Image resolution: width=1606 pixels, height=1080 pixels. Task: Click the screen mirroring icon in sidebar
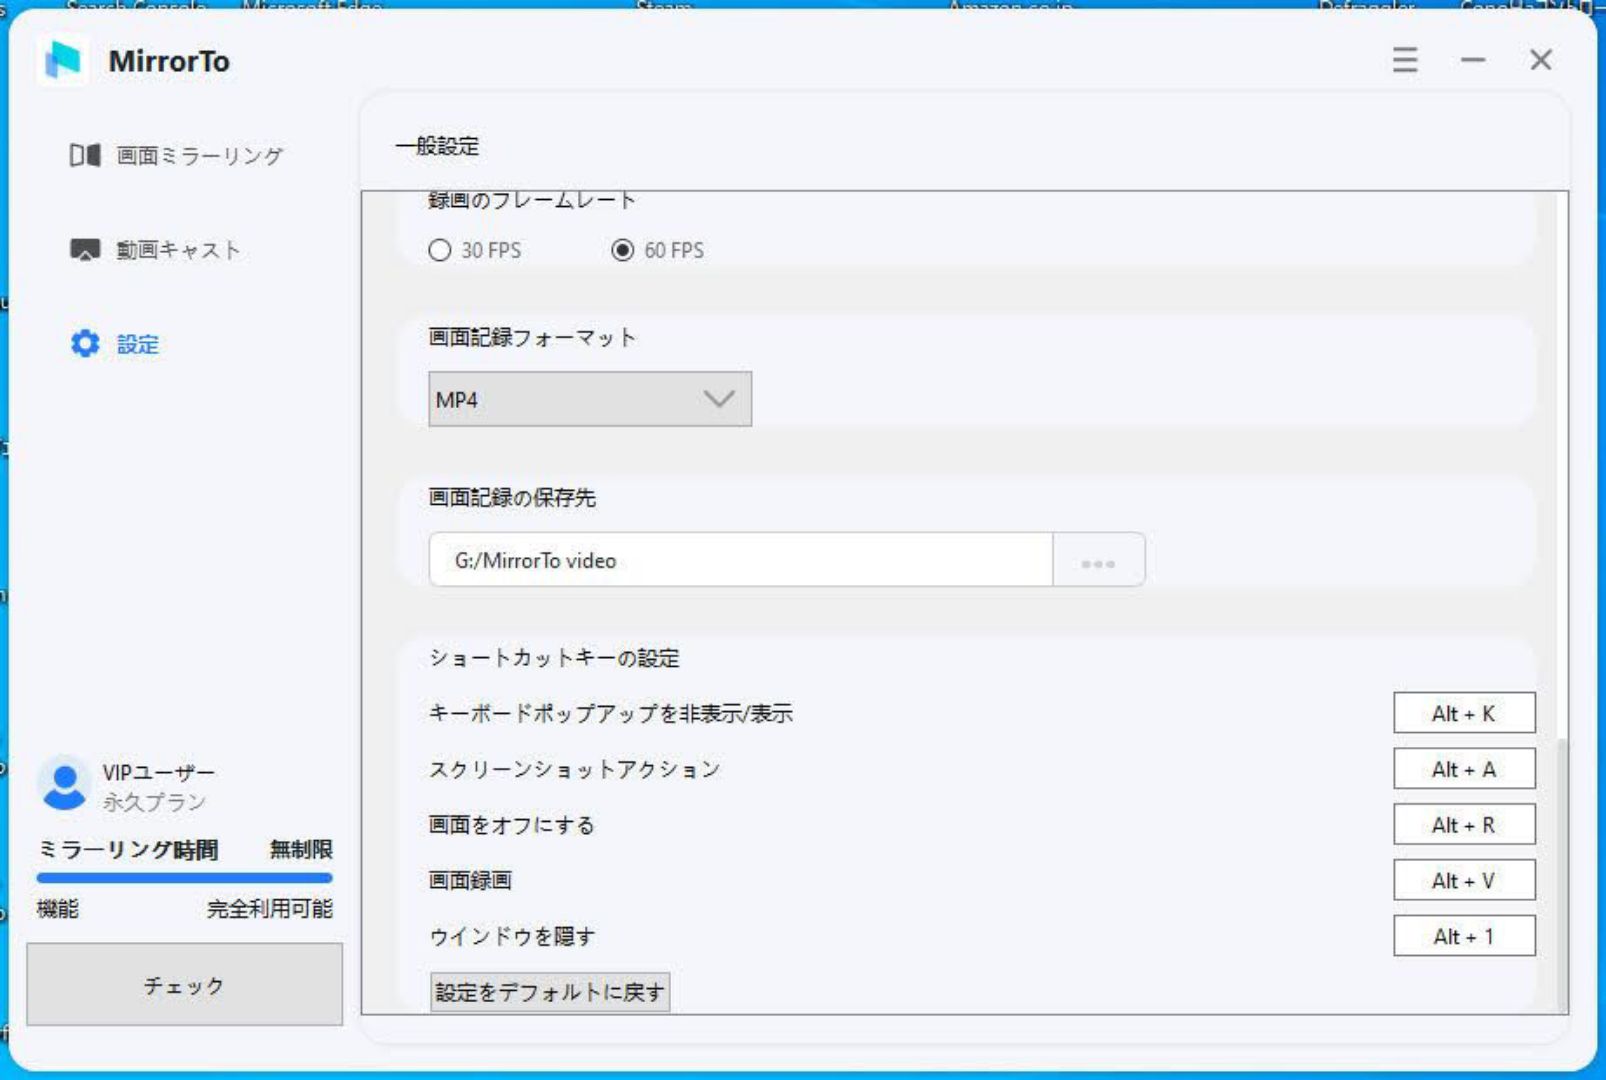click(85, 155)
